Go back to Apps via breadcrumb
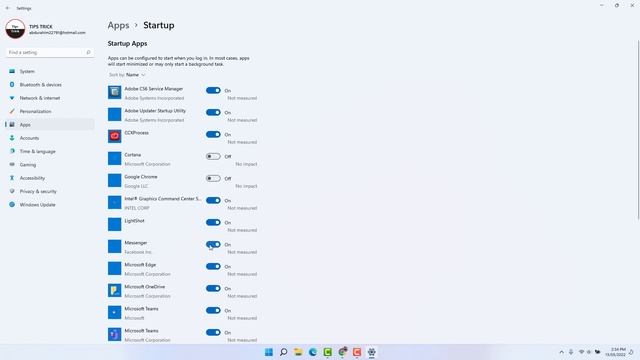This screenshot has width=640, height=360. pyautogui.click(x=118, y=25)
